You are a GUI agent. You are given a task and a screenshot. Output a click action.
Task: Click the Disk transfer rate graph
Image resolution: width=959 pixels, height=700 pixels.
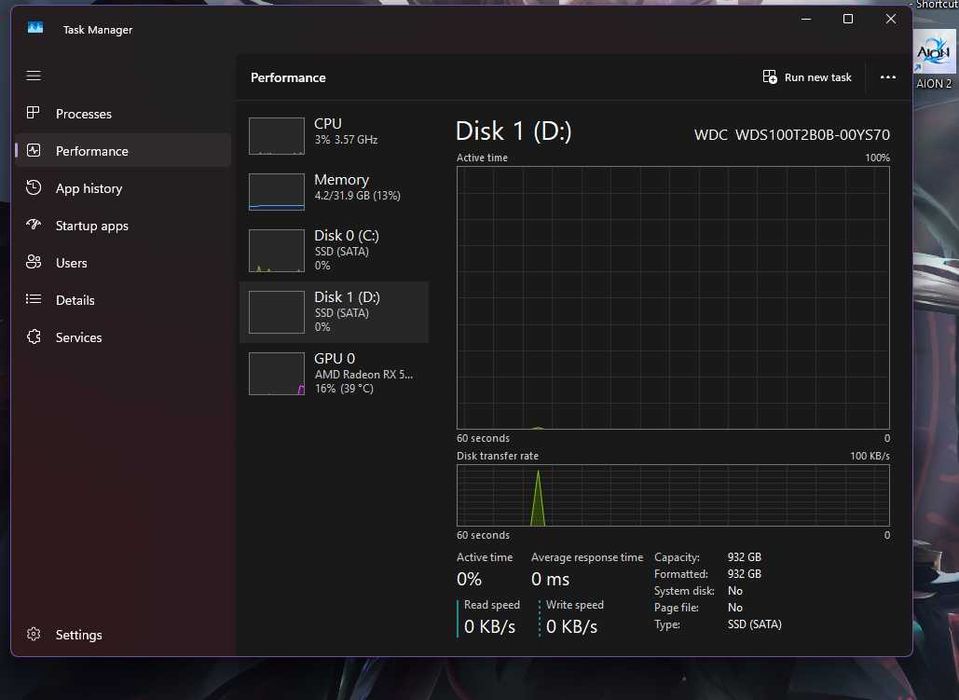click(x=673, y=495)
